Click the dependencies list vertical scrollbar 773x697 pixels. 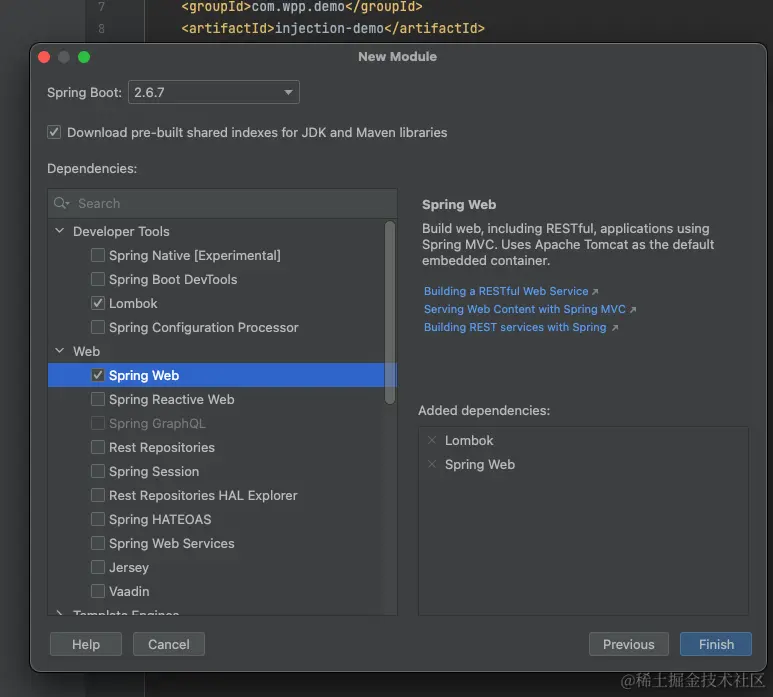coord(390,310)
